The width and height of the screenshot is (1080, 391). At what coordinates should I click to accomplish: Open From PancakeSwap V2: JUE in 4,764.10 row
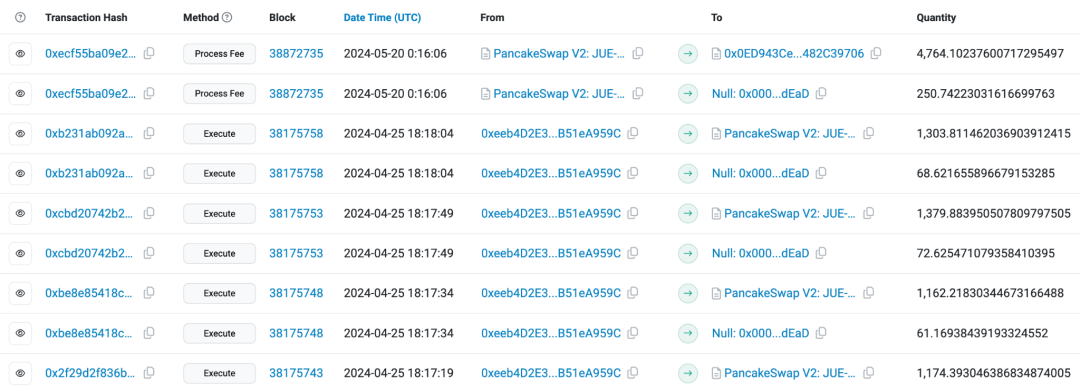559,54
